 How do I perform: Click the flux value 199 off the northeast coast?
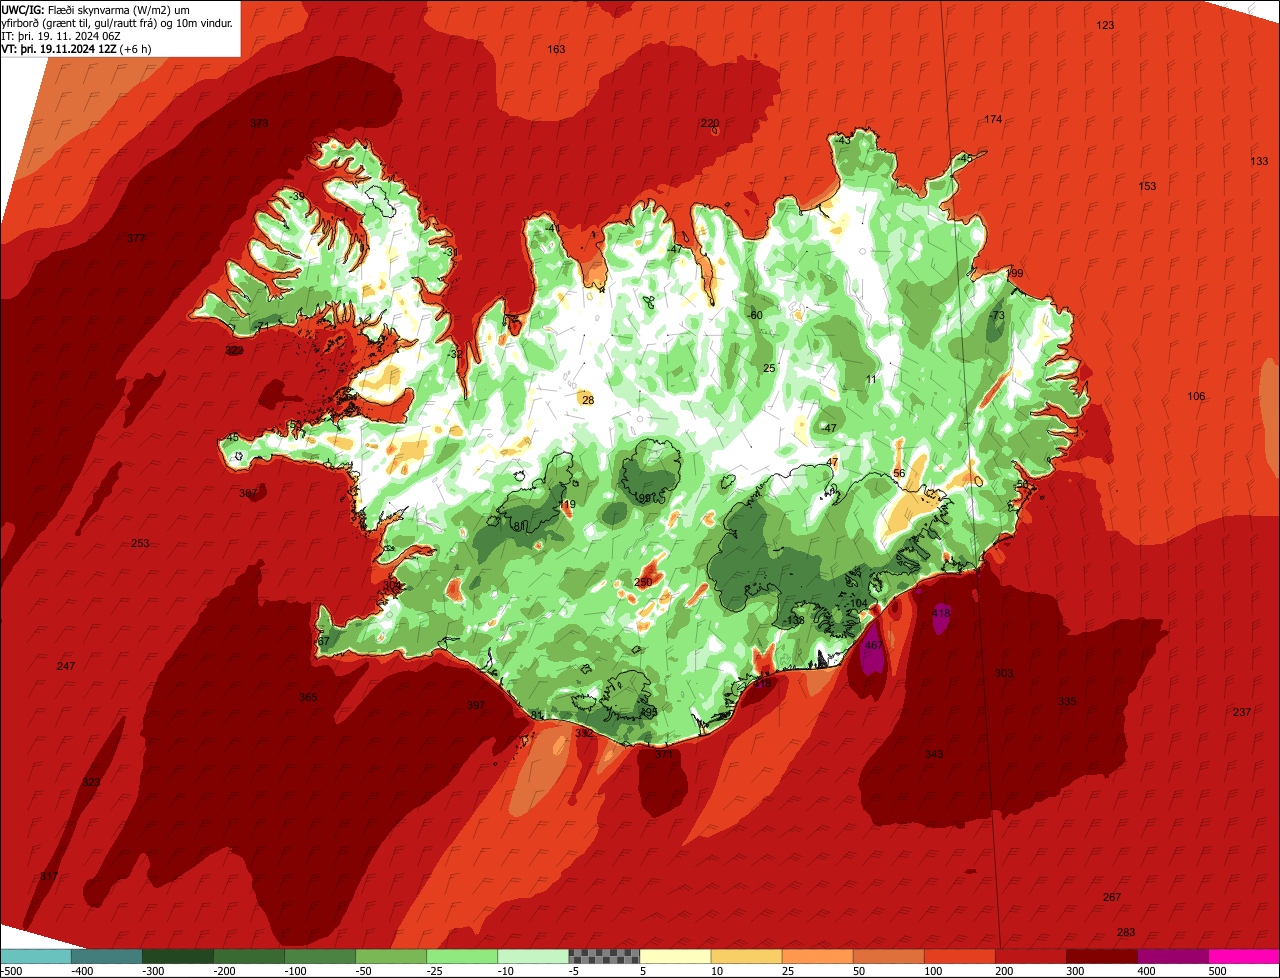coord(1015,273)
